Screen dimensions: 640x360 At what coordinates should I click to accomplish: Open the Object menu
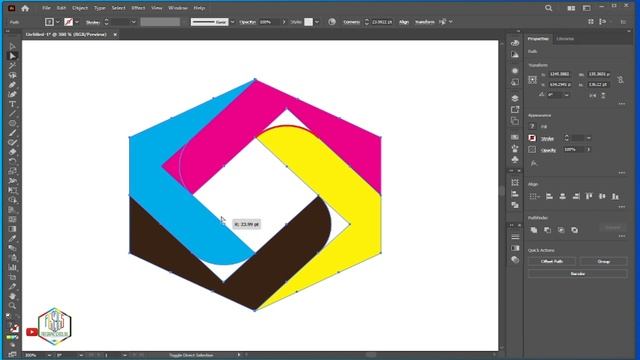pos(80,8)
